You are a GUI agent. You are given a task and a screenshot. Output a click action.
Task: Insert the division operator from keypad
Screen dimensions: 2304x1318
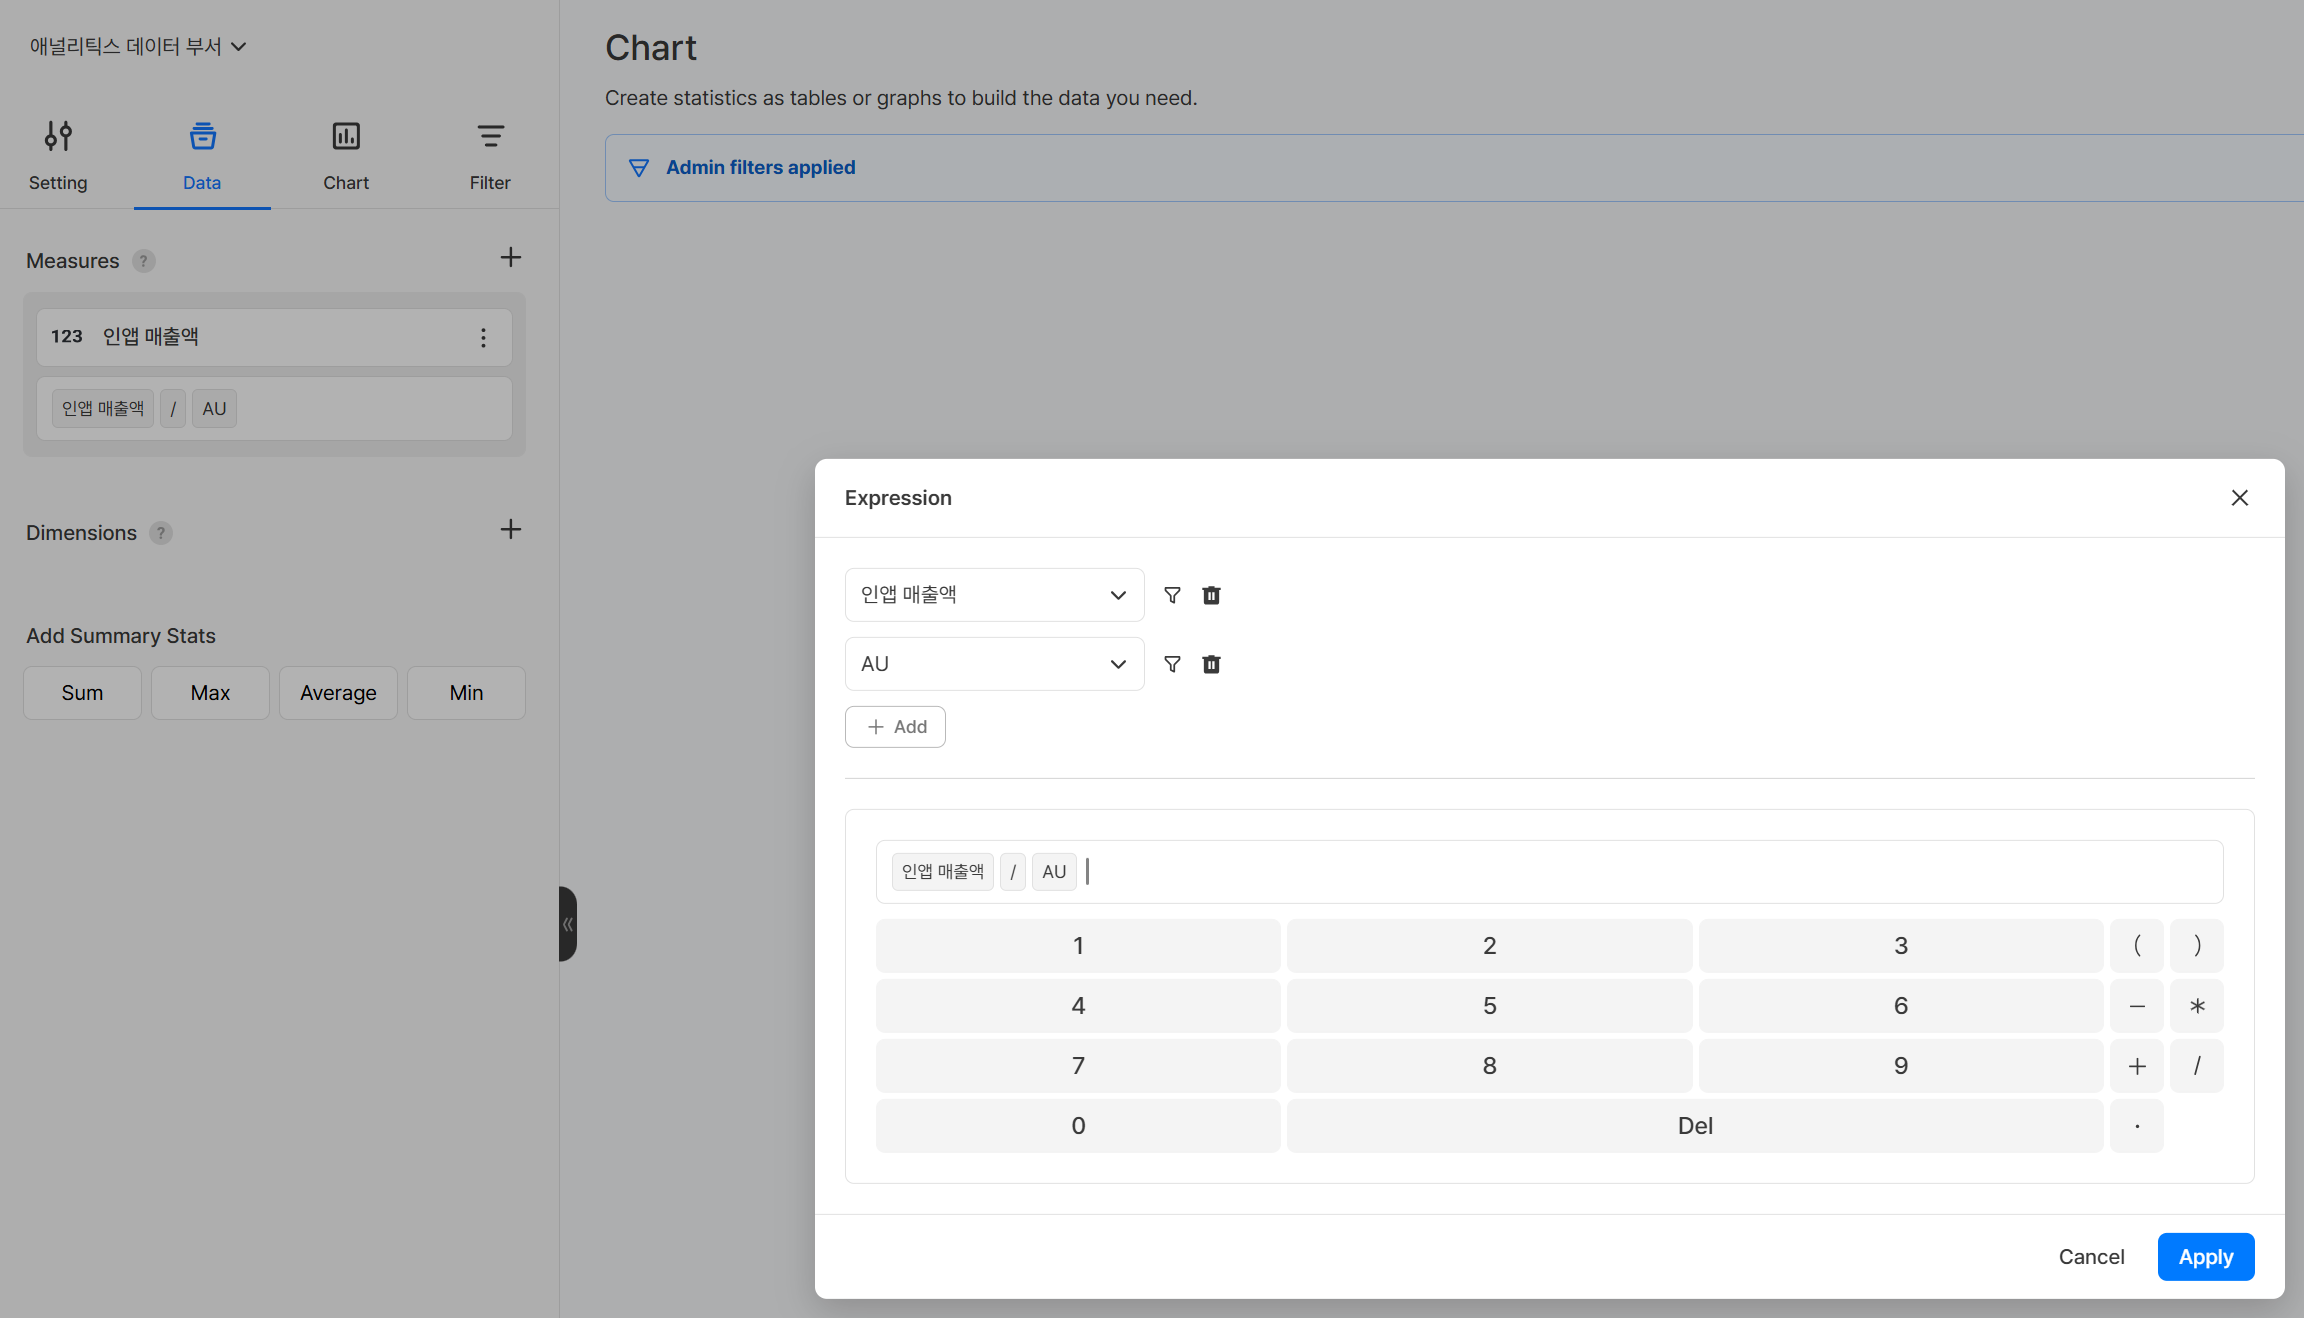pos(2196,1066)
